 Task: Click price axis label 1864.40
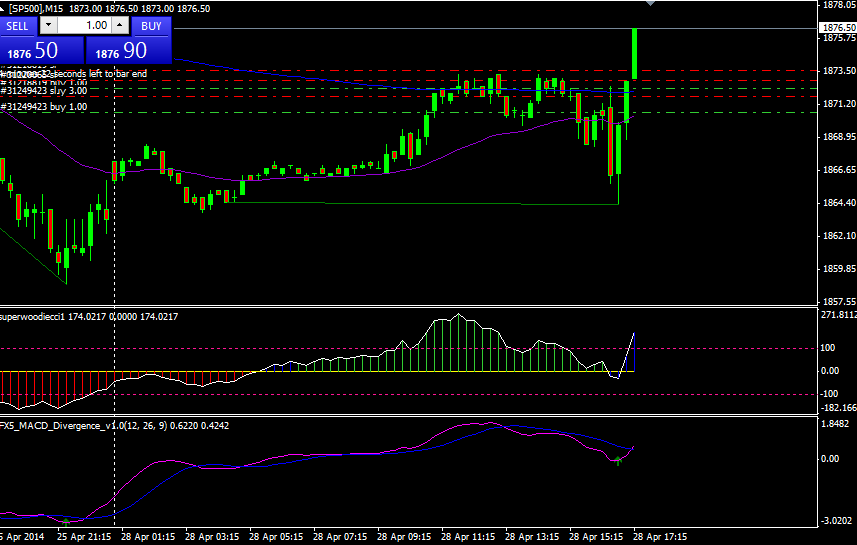click(x=838, y=203)
